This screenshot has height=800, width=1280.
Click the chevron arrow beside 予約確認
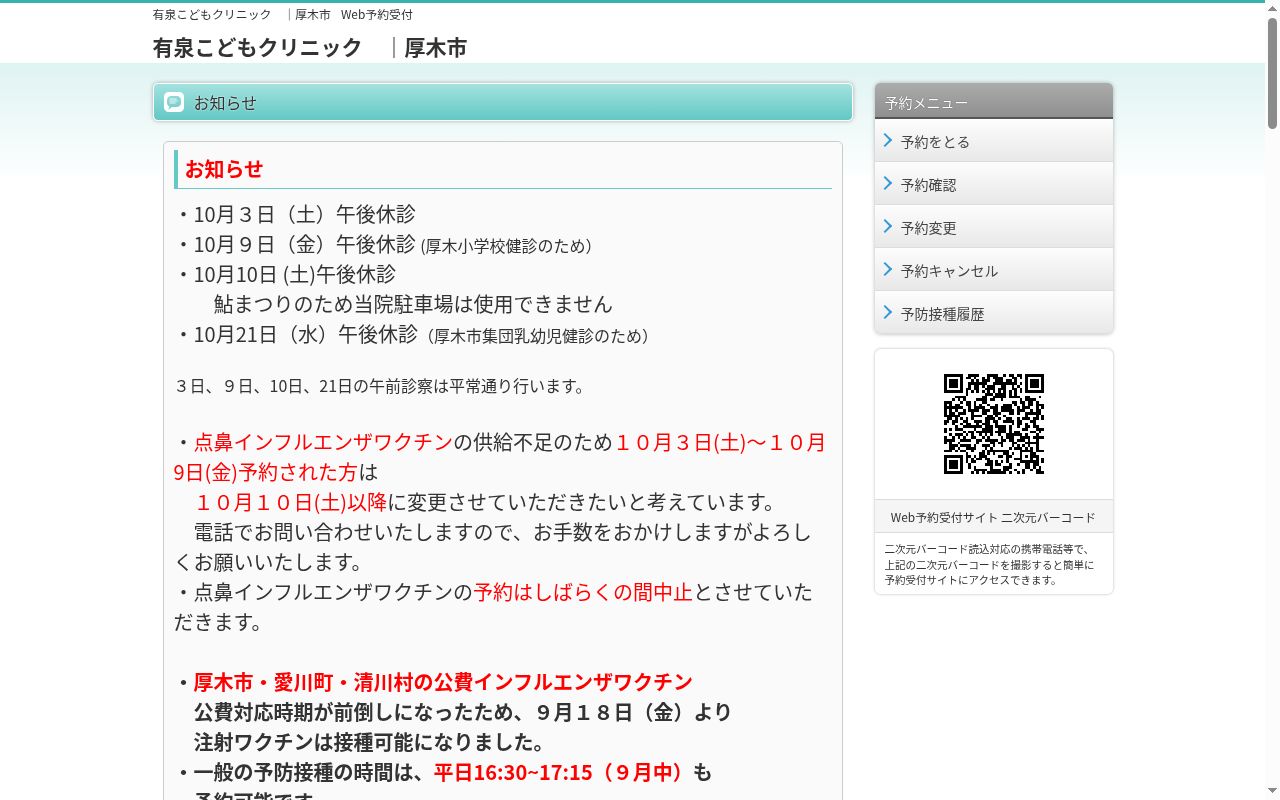pos(888,183)
